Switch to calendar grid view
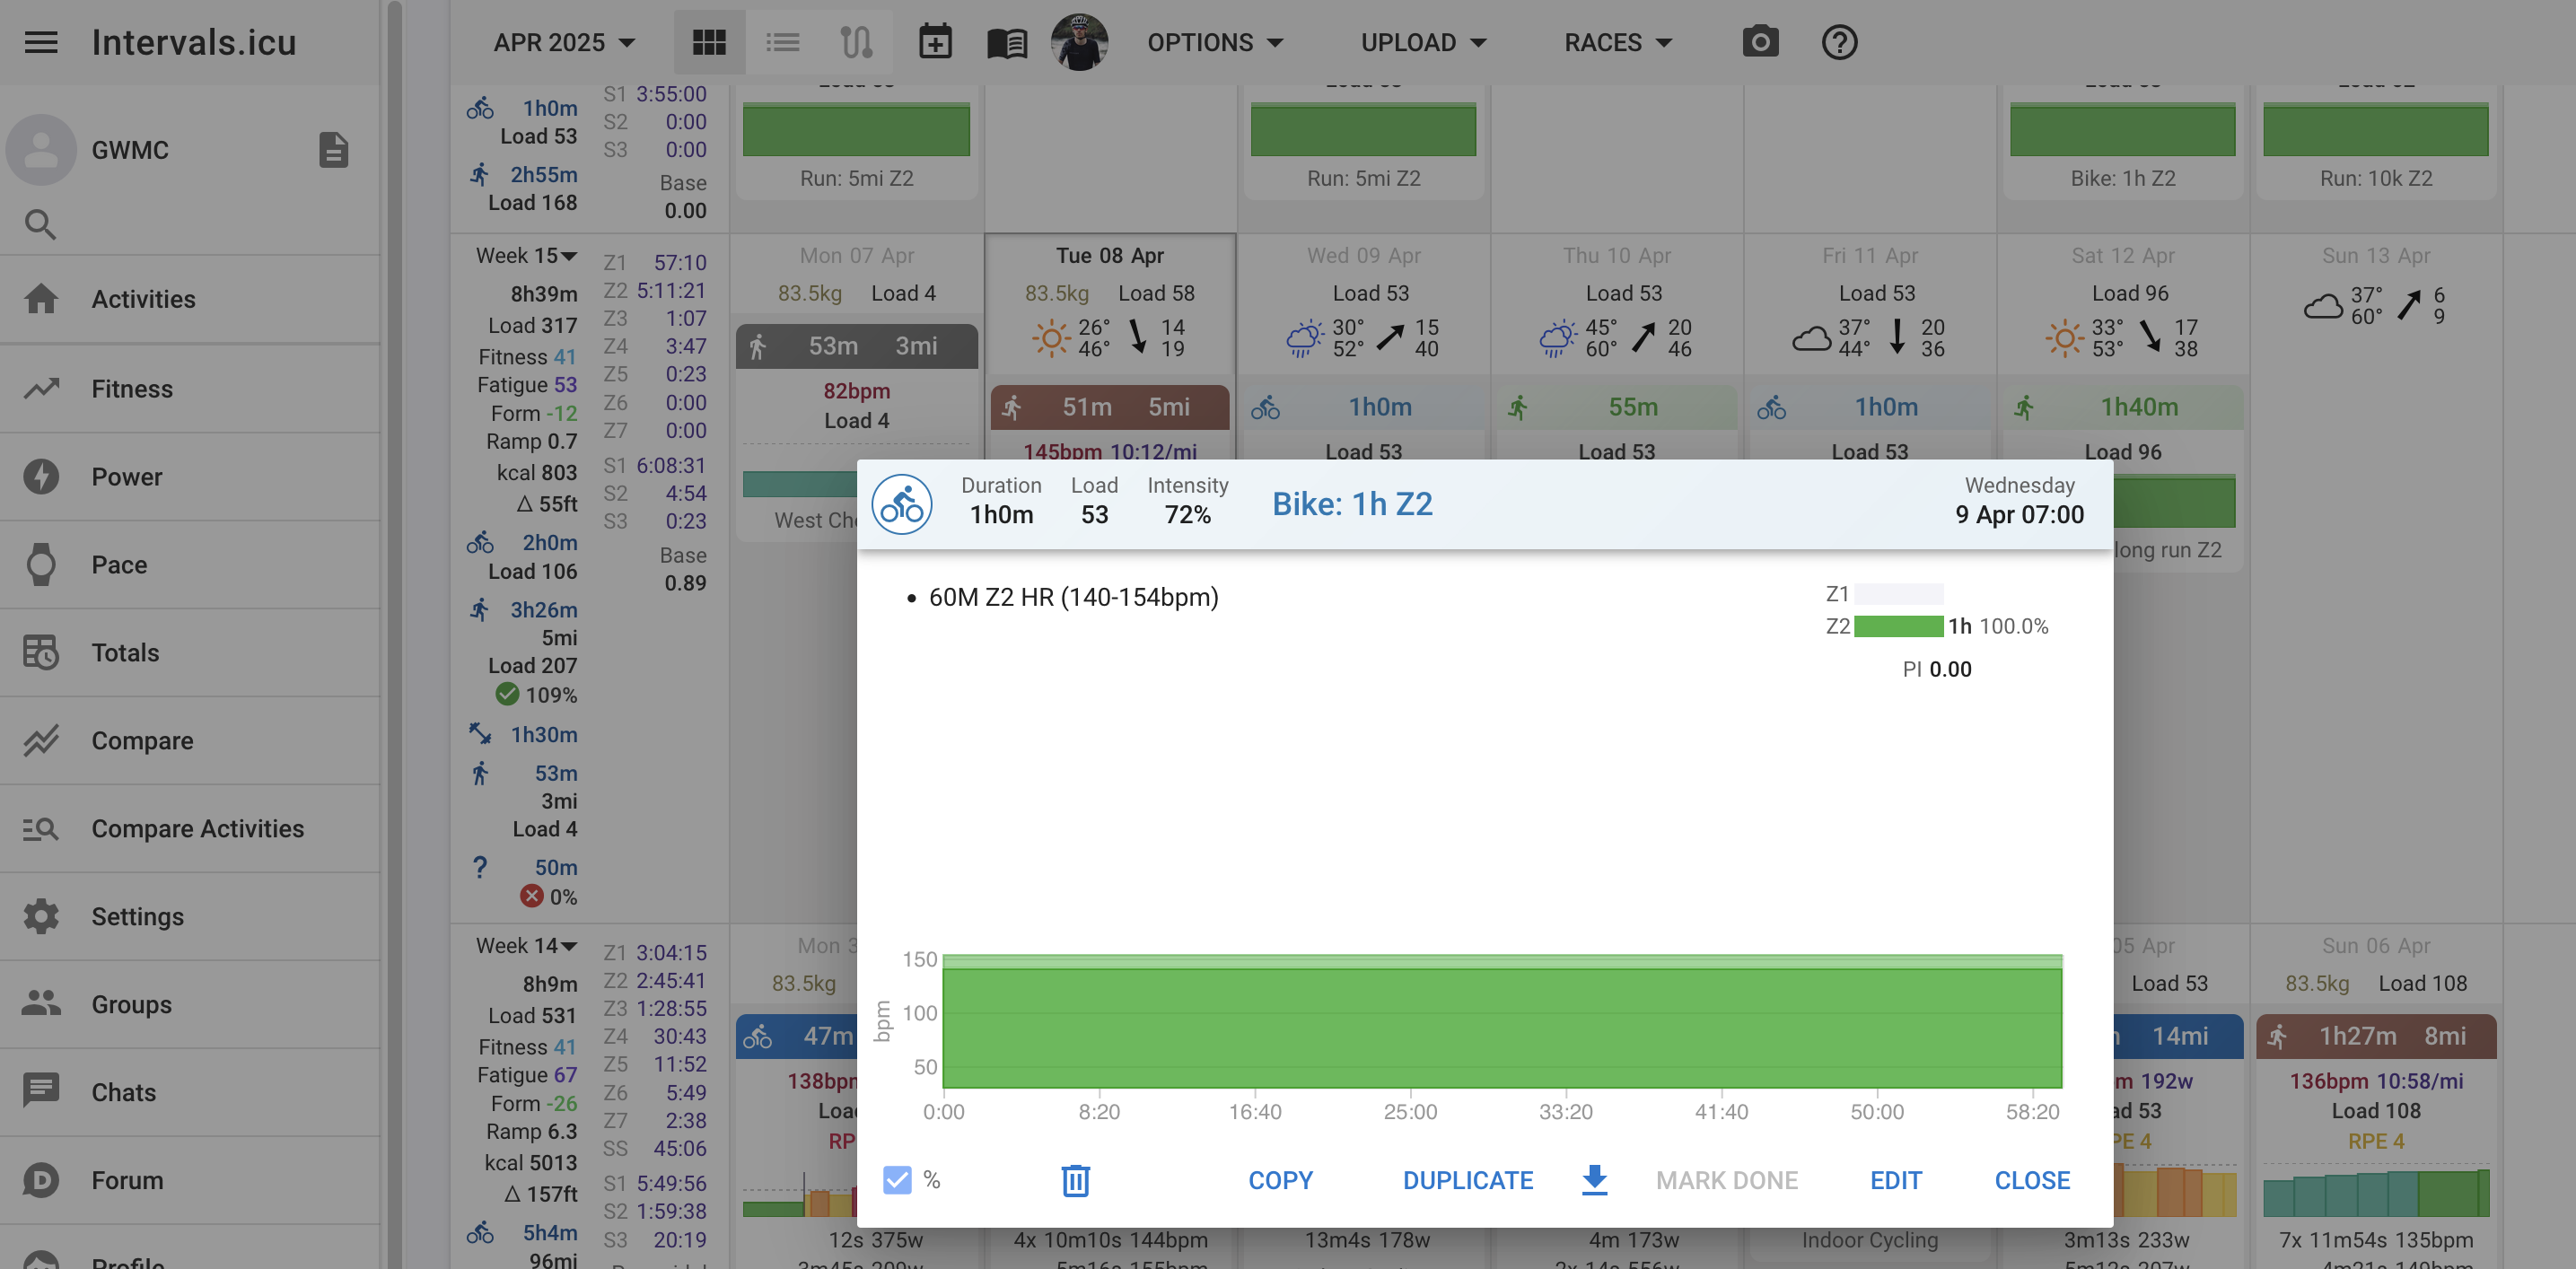2576x1269 pixels. click(x=709, y=42)
